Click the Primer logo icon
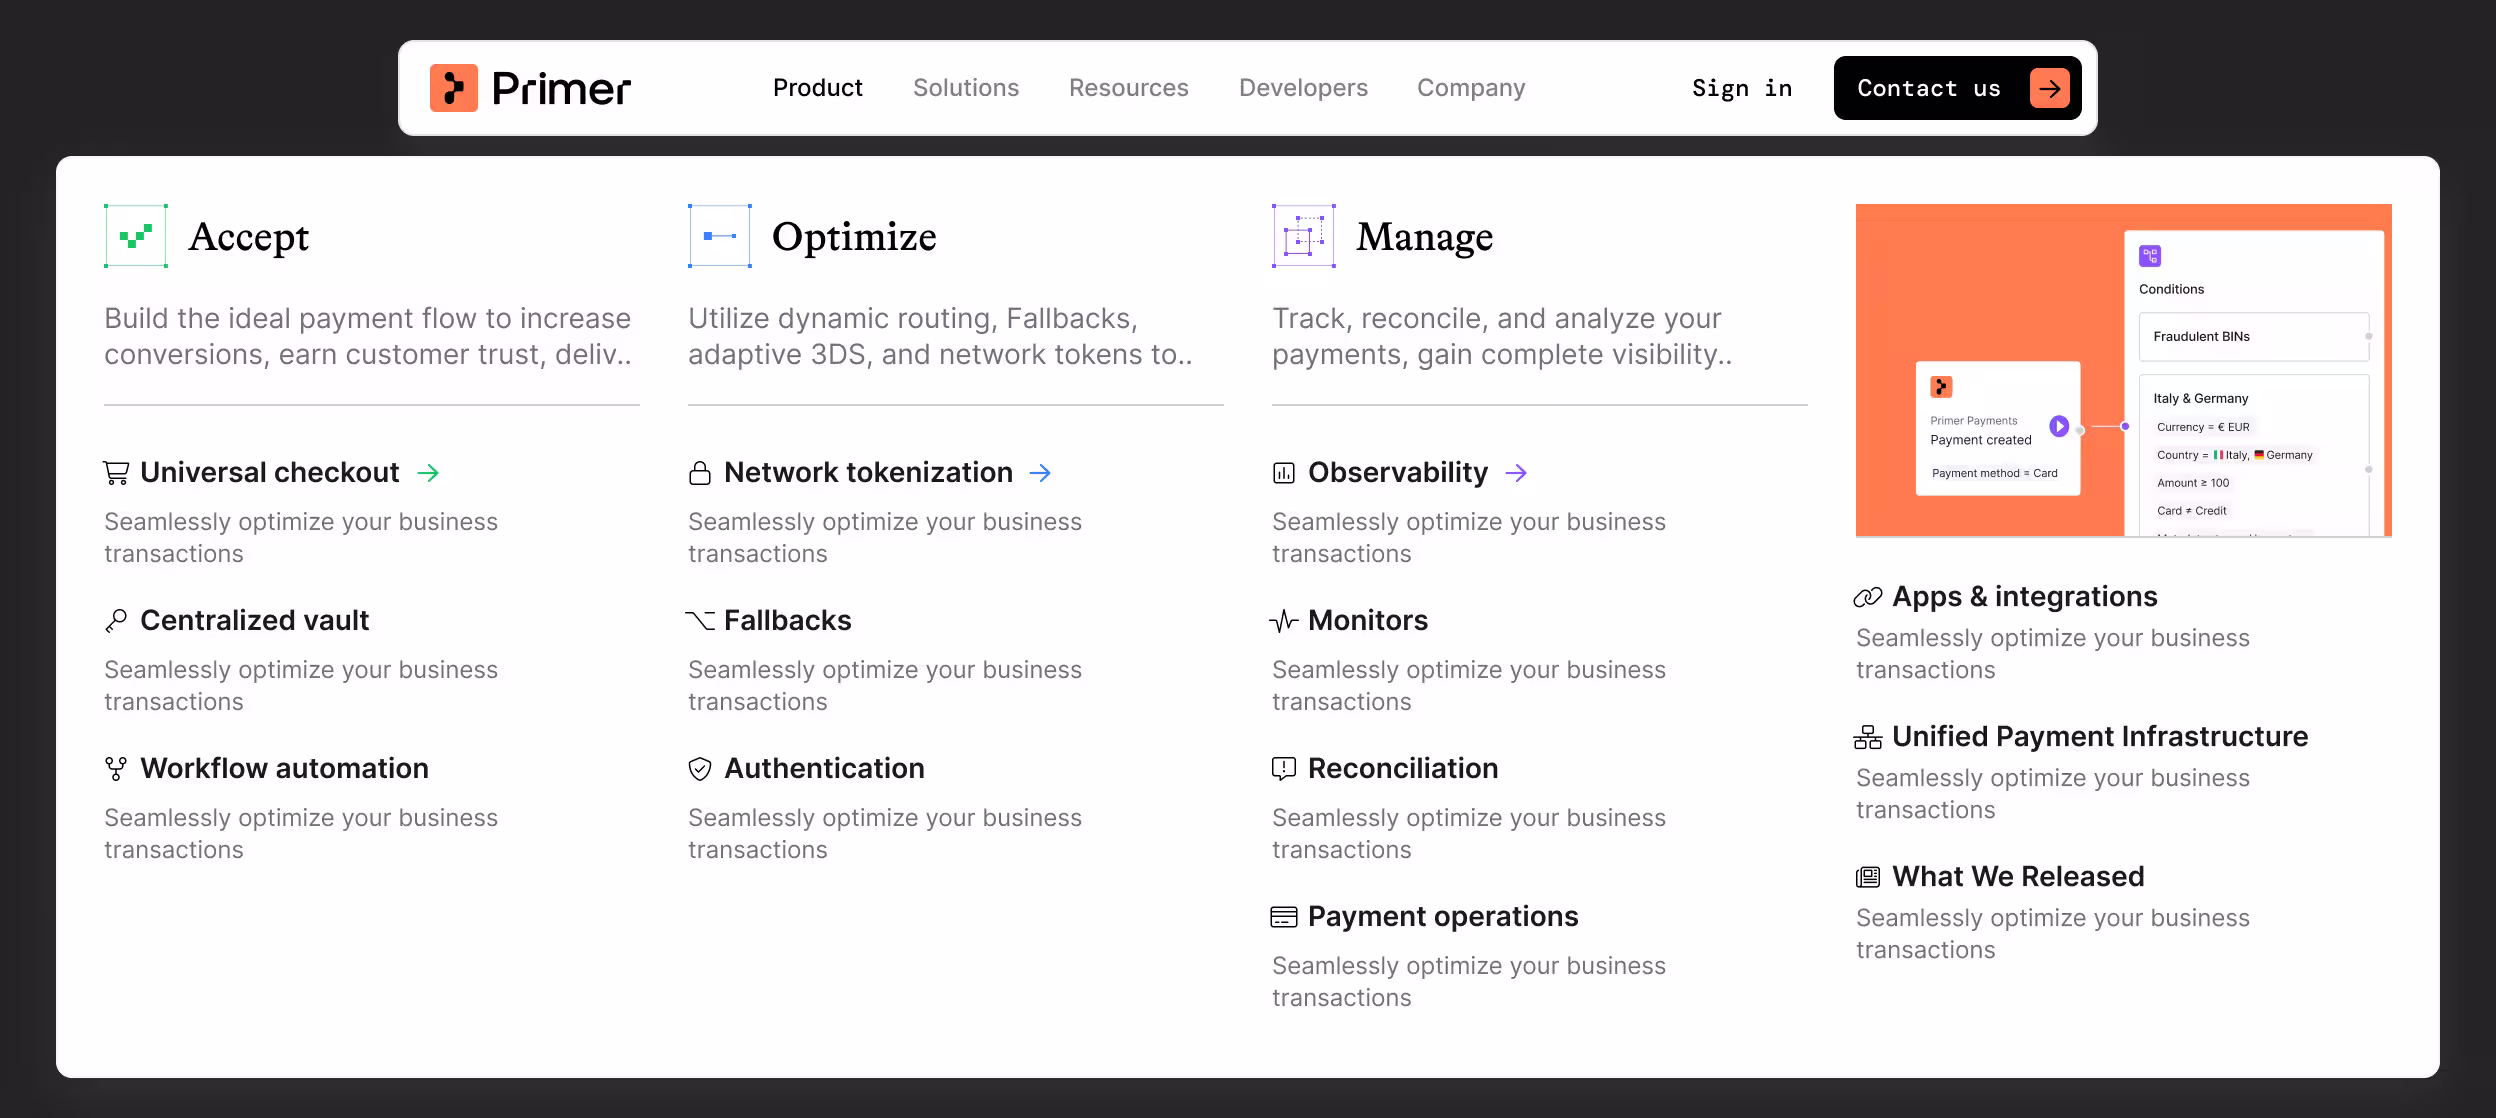 pyautogui.click(x=457, y=88)
